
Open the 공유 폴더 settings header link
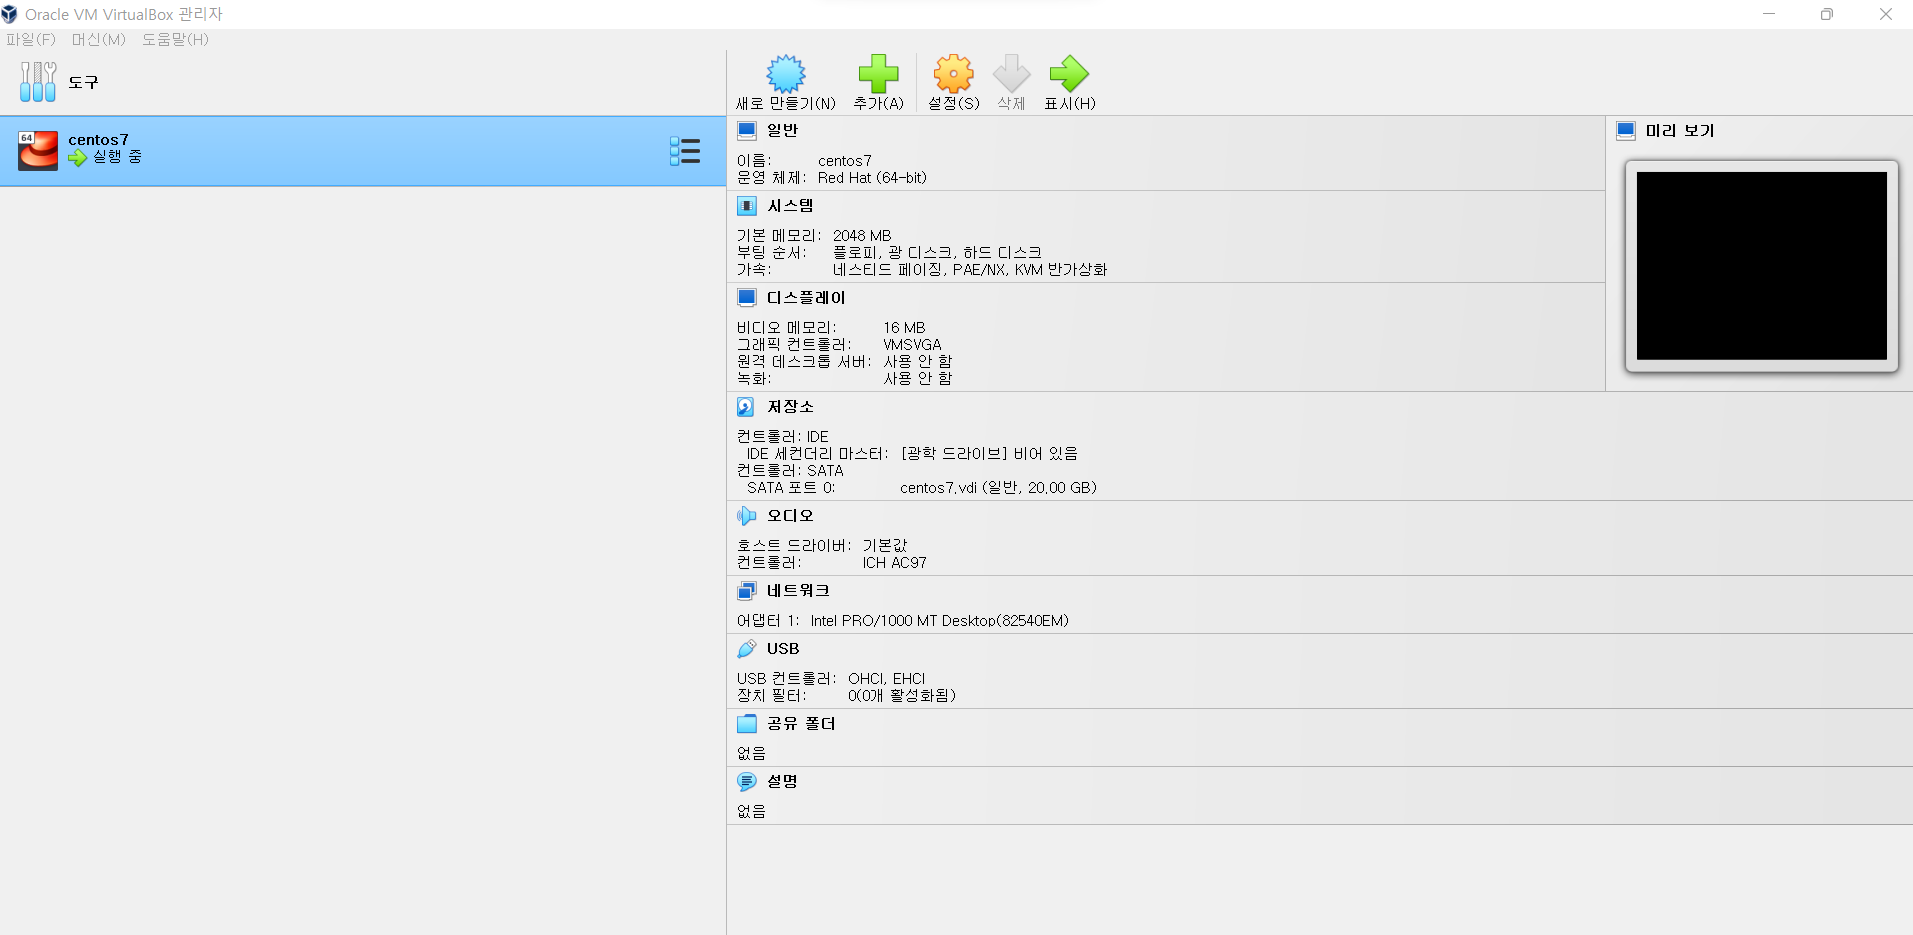pyautogui.click(x=801, y=723)
